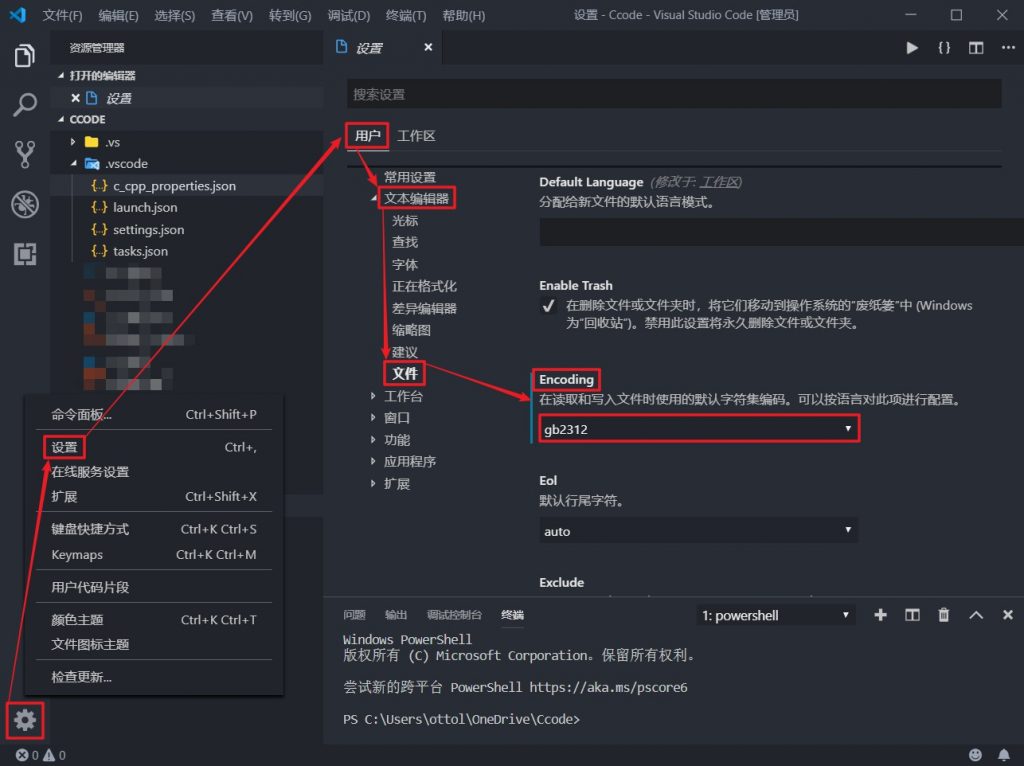Switch to 问题 panel tab

tap(354, 614)
